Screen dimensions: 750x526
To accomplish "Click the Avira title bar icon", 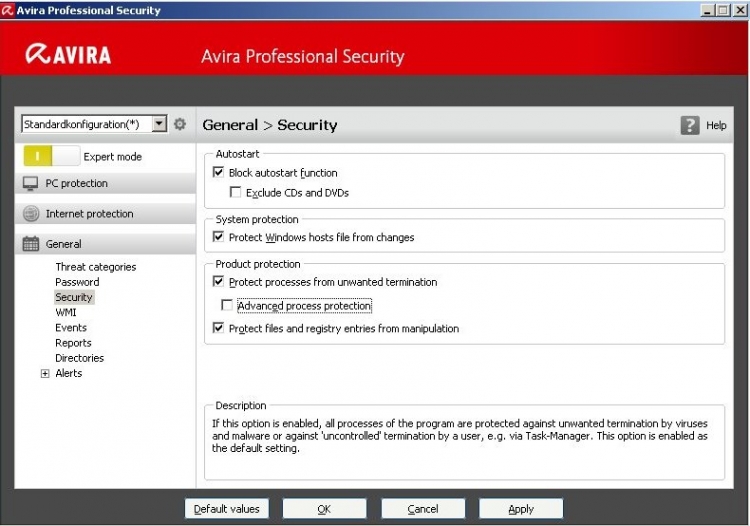I will point(7,10).
